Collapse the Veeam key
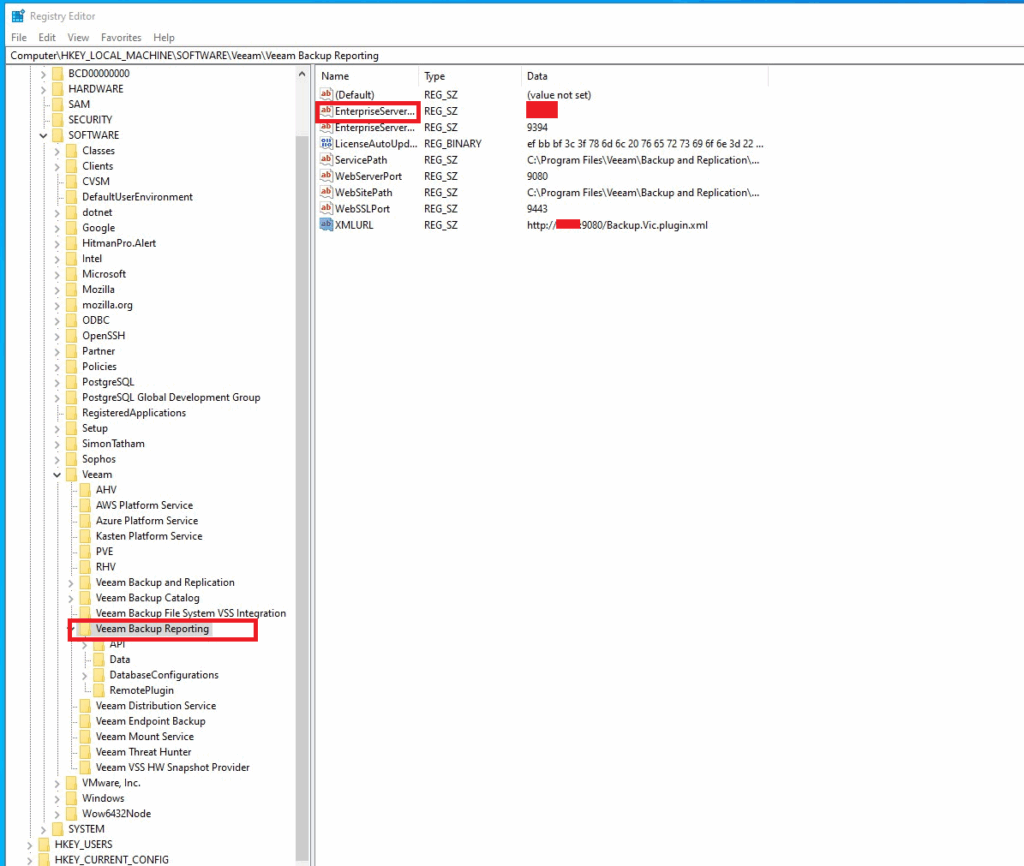 click(57, 475)
